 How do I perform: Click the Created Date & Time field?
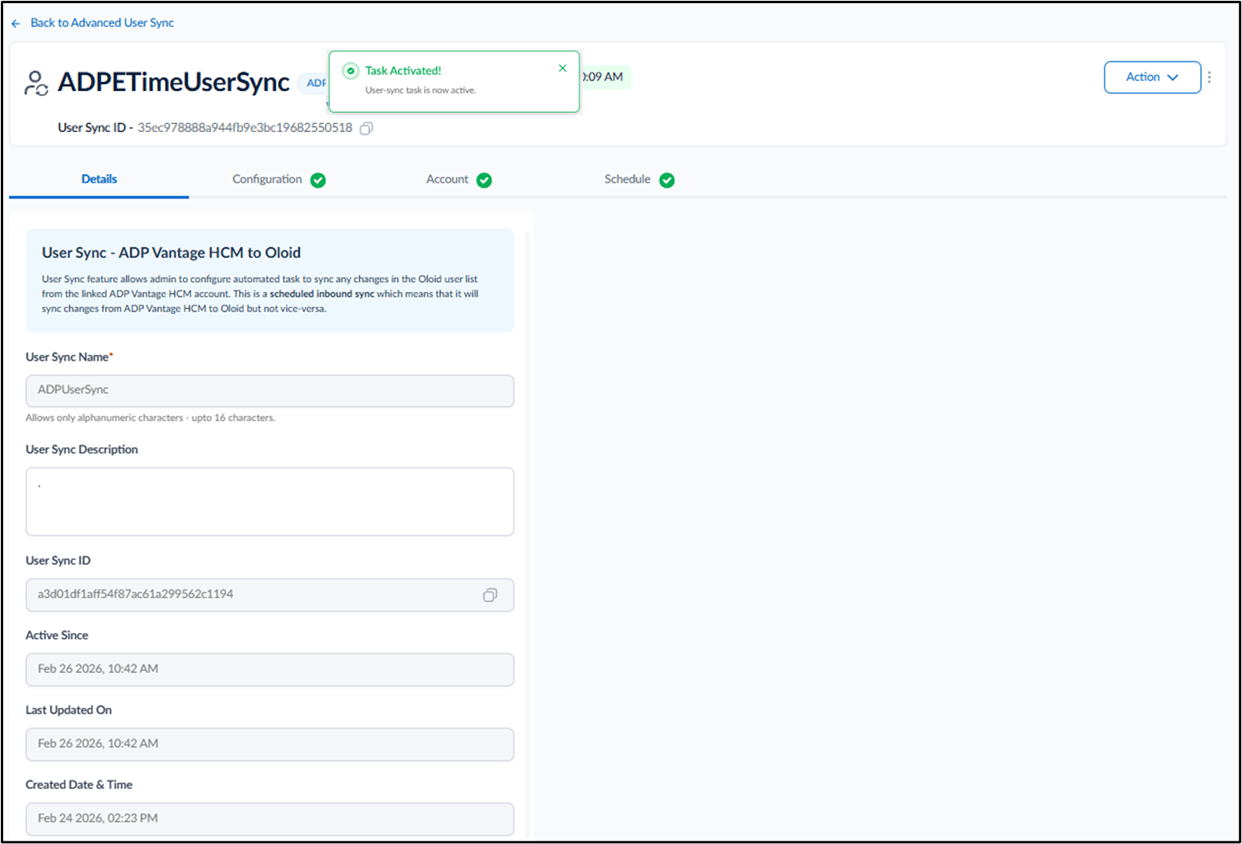tap(270, 819)
